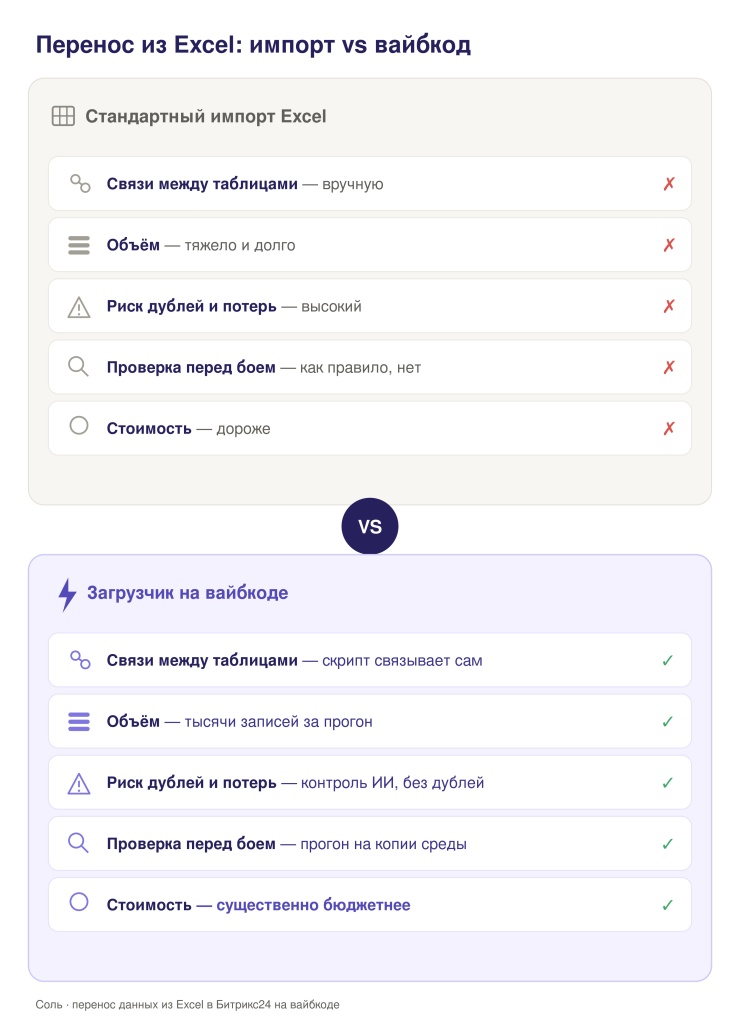Click the purple link icon by скрипт связывает сам
740x1024 pixels.
[80, 660]
